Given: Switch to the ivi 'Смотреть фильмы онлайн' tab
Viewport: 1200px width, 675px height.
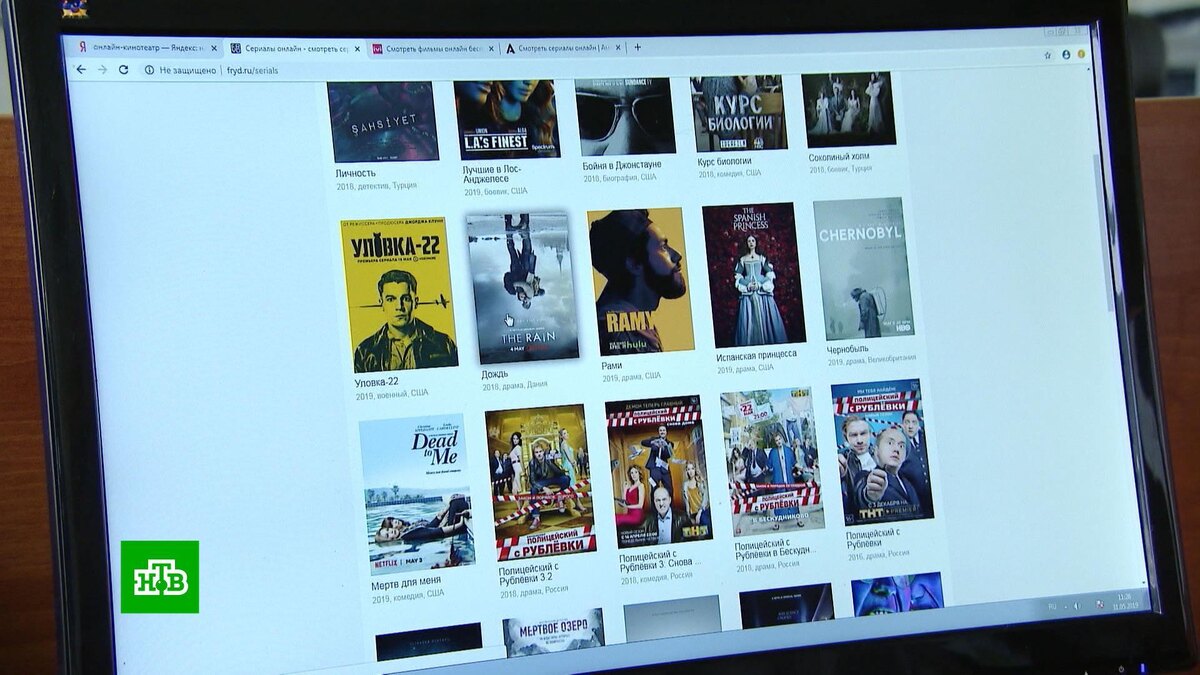Looking at the screenshot, I should [x=432, y=48].
